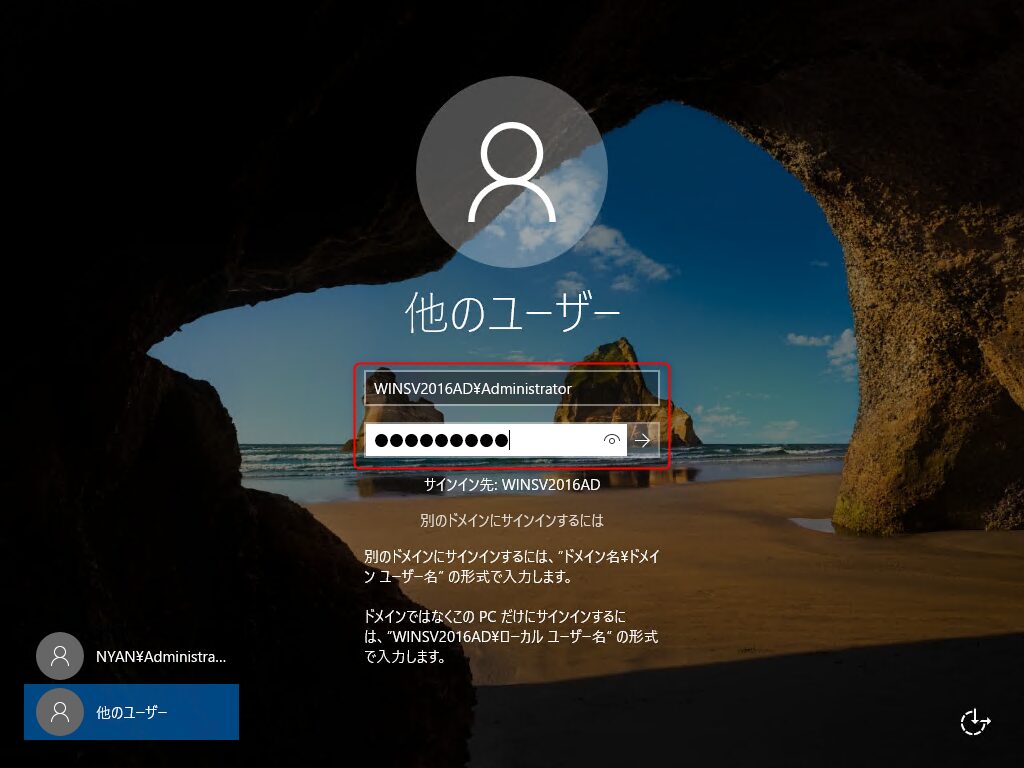Image resolution: width=1024 pixels, height=768 pixels.
Task: Click the サインイン先: WINSV2016AD text
Action: [511, 485]
